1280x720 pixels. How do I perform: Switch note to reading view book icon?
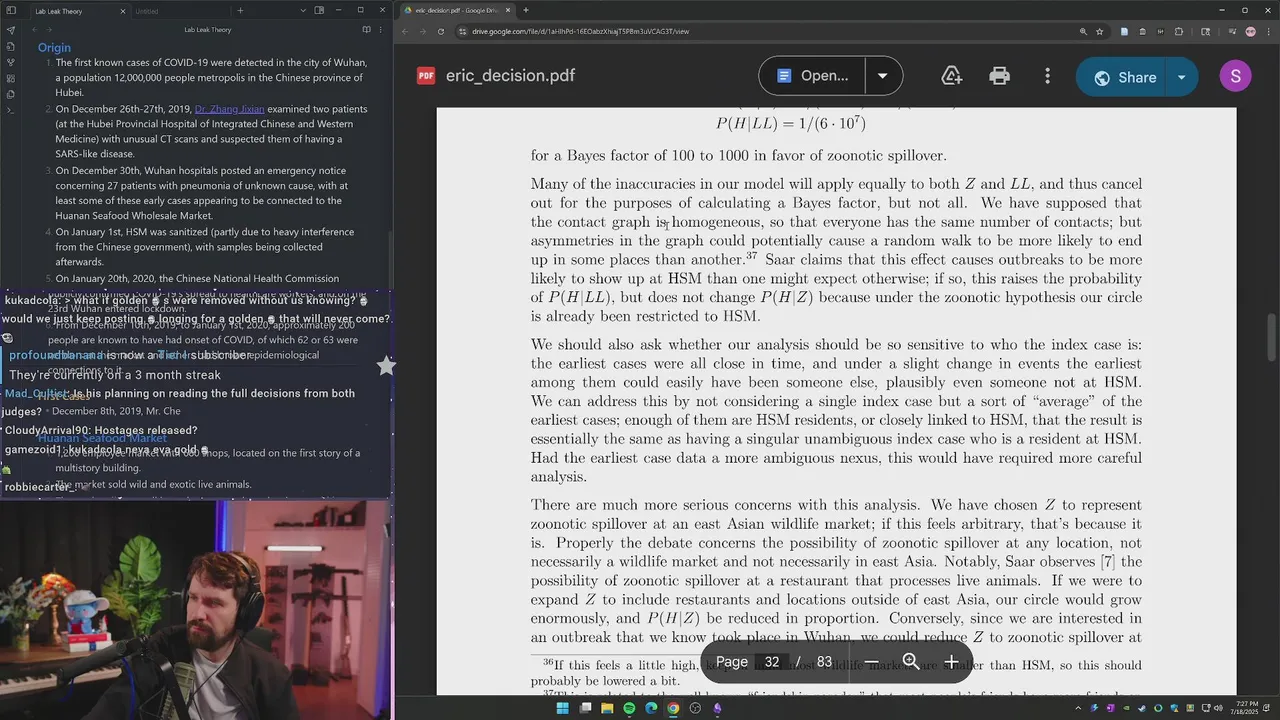click(366, 30)
